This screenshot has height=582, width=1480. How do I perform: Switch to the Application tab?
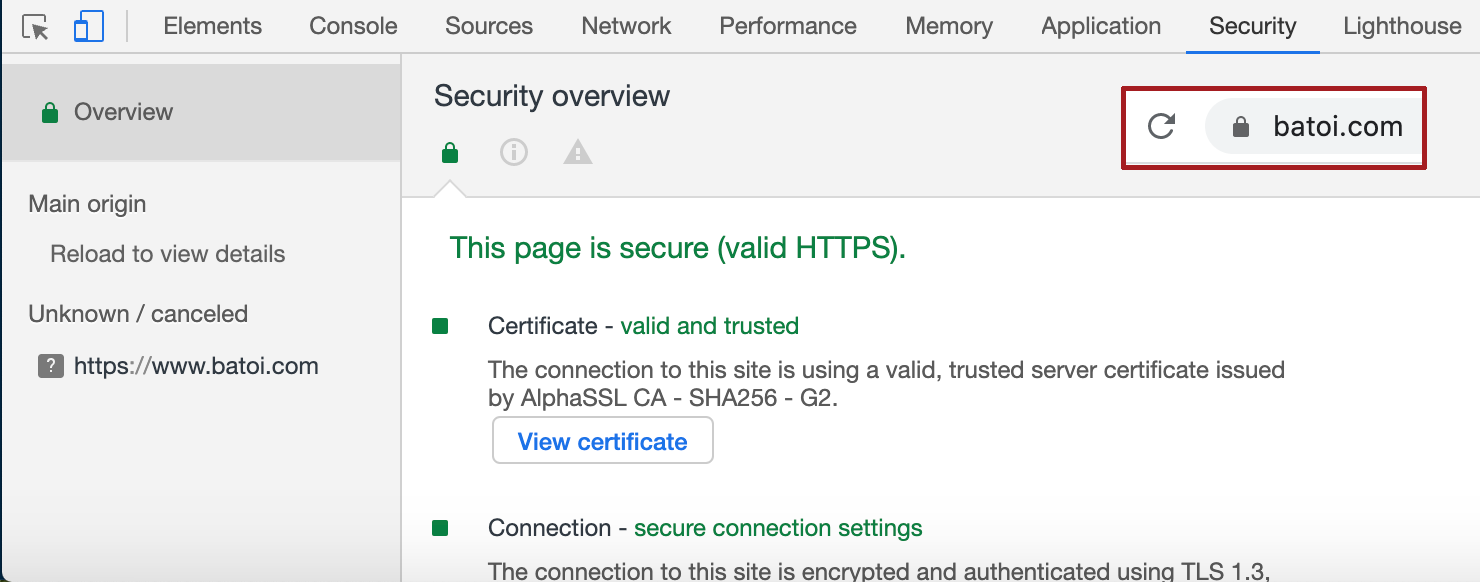pos(1101,27)
